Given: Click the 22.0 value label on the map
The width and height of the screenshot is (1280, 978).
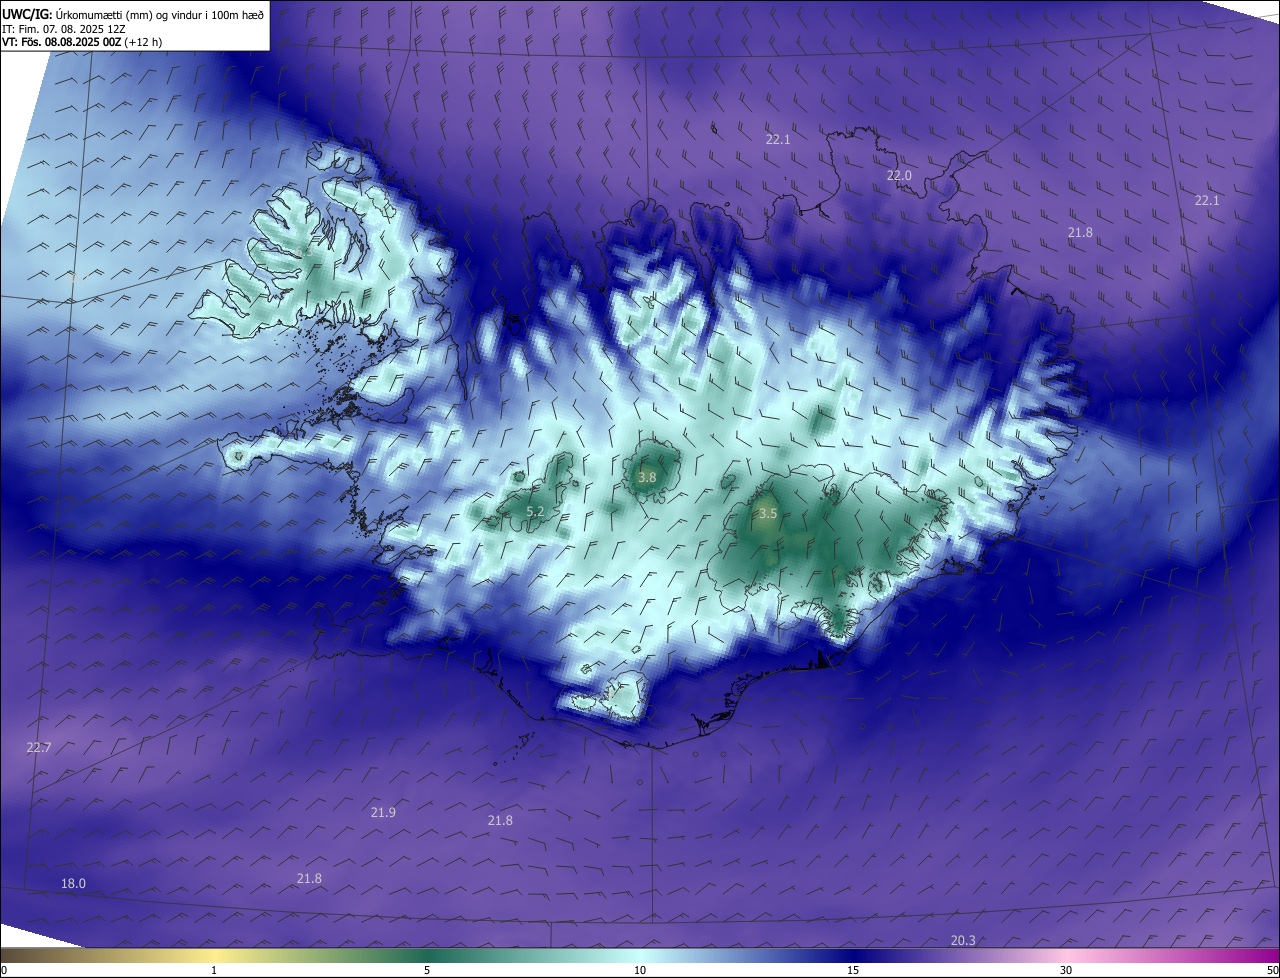Looking at the screenshot, I should click(899, 176).
